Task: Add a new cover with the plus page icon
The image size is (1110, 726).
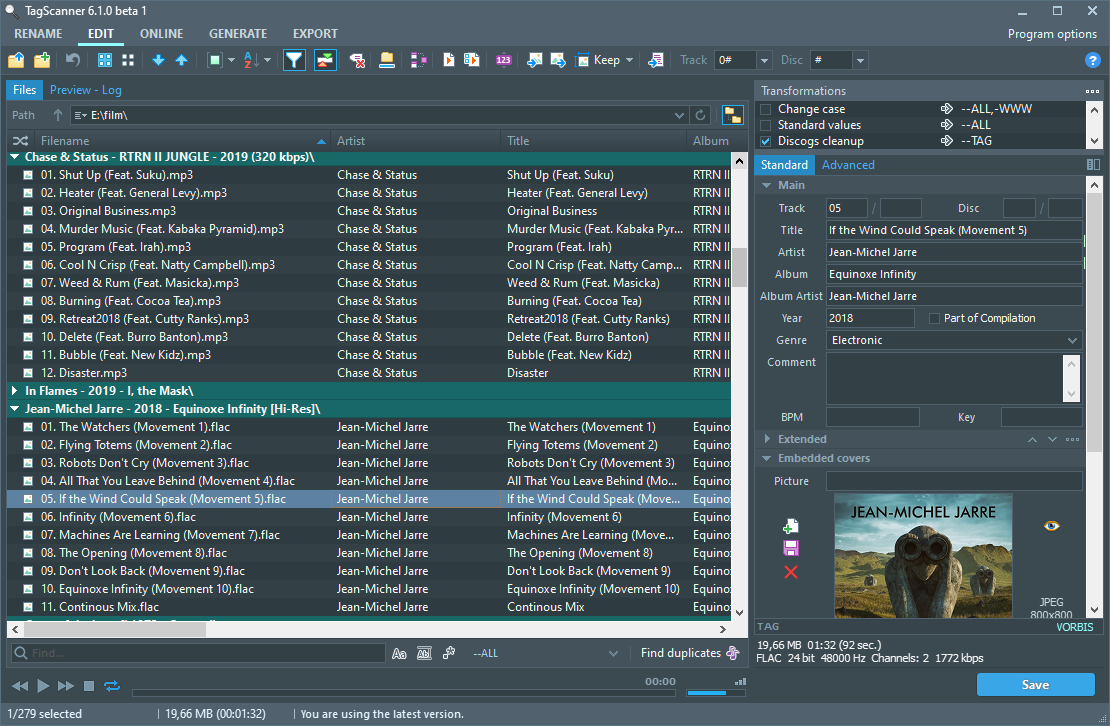Action: 791,526
